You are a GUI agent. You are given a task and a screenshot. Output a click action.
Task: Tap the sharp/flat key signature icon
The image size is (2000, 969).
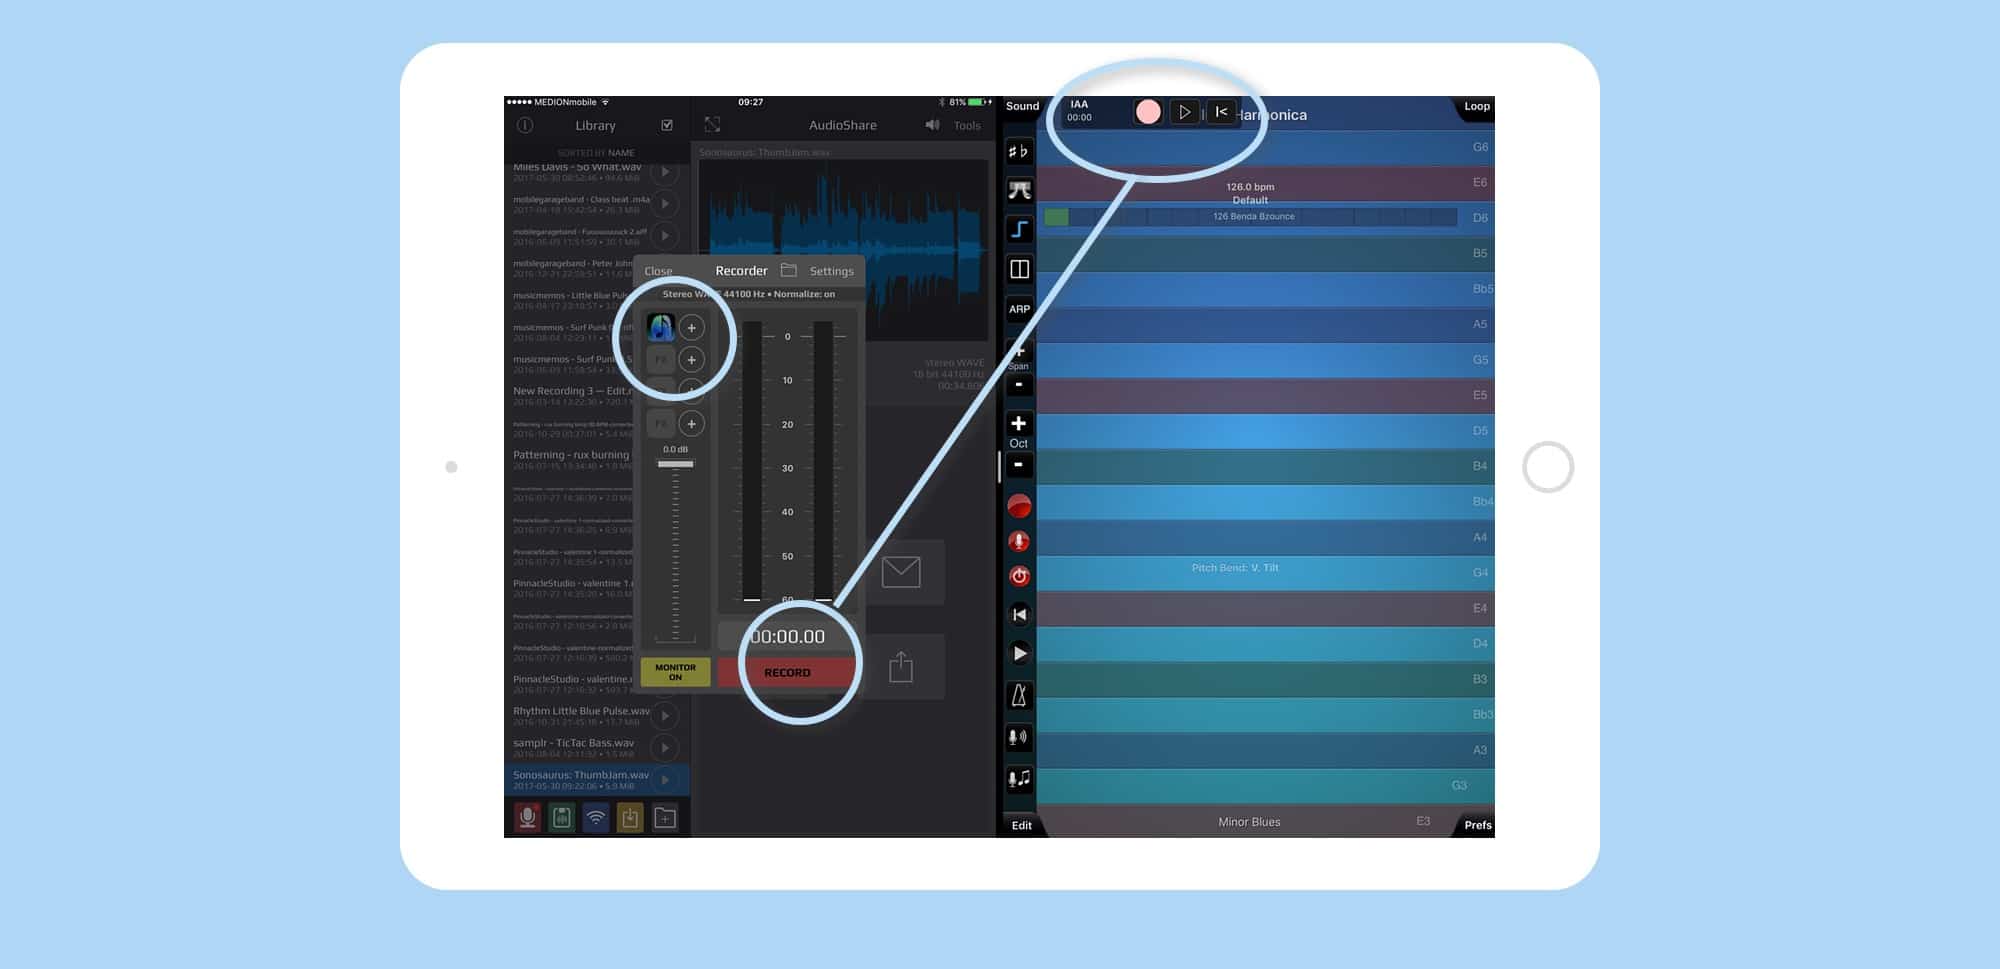coord(1019,152)
